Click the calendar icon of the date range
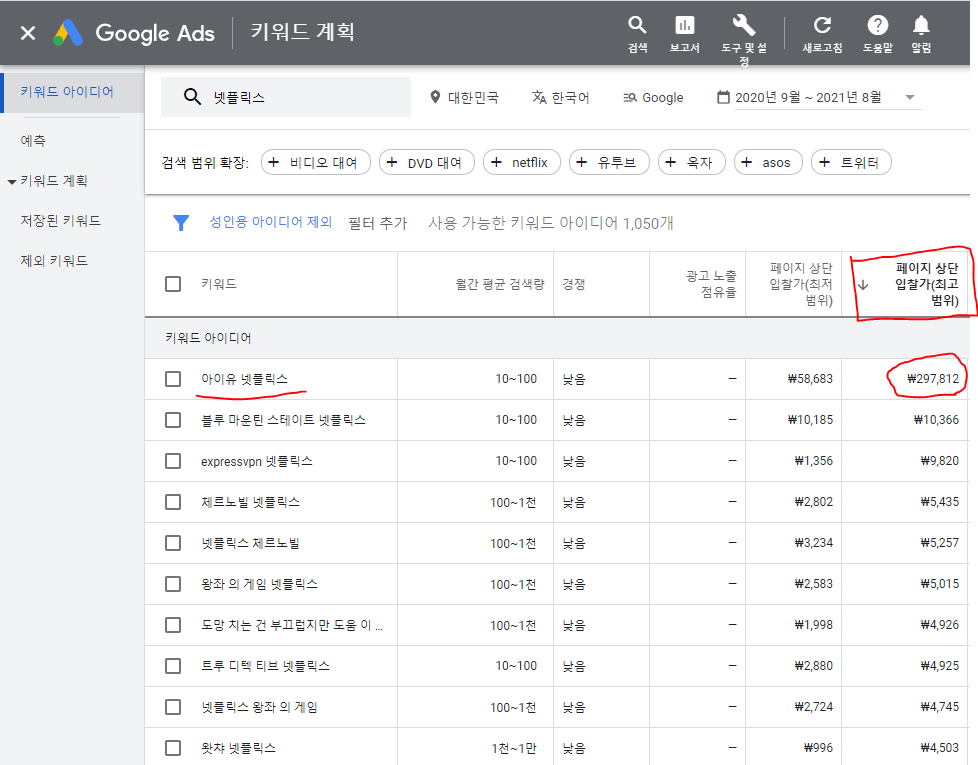 pyautogui.click(x=723, y=97)
